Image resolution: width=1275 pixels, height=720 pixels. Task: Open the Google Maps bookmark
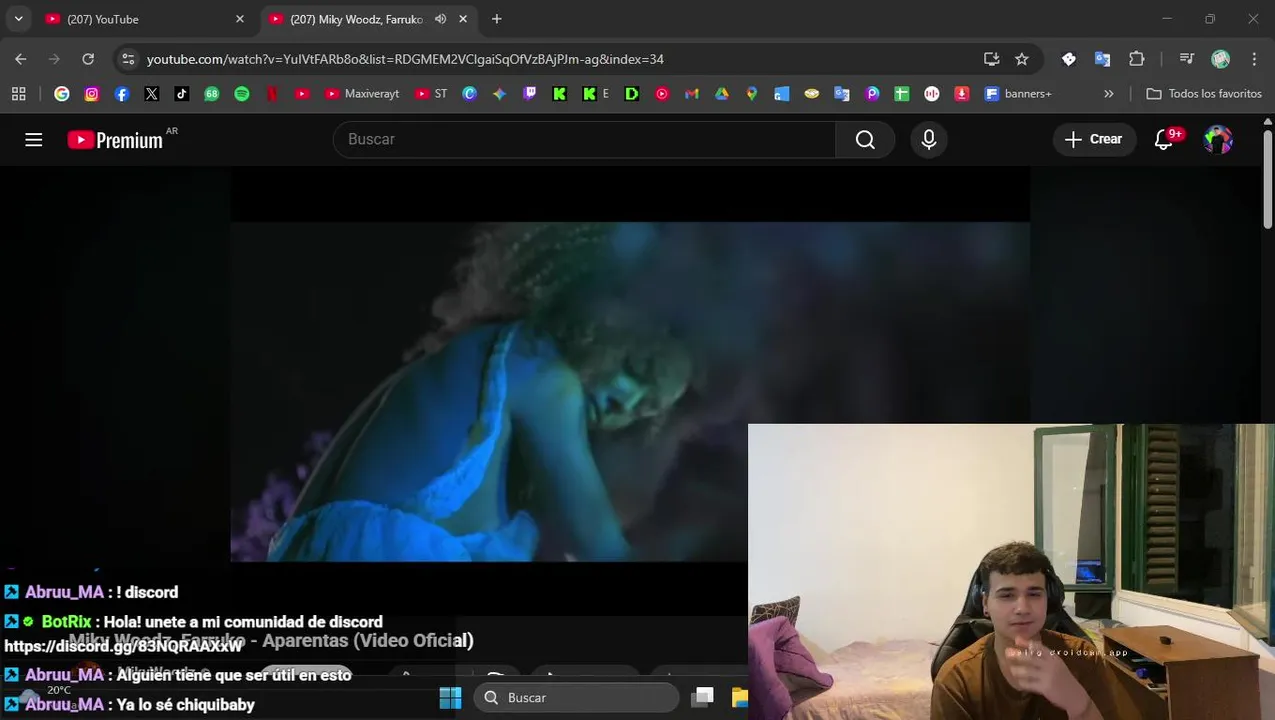tap(752, 94)
